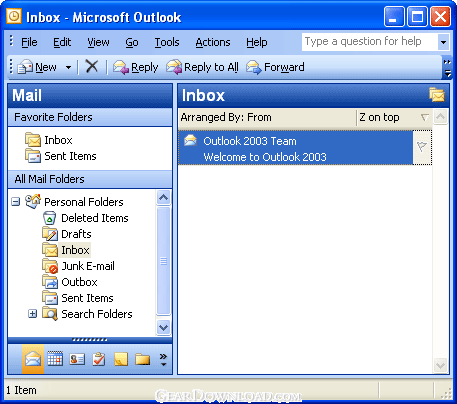457x404 pixels.
Task: Click the All Mail Folders header
Action: (90, 179)
